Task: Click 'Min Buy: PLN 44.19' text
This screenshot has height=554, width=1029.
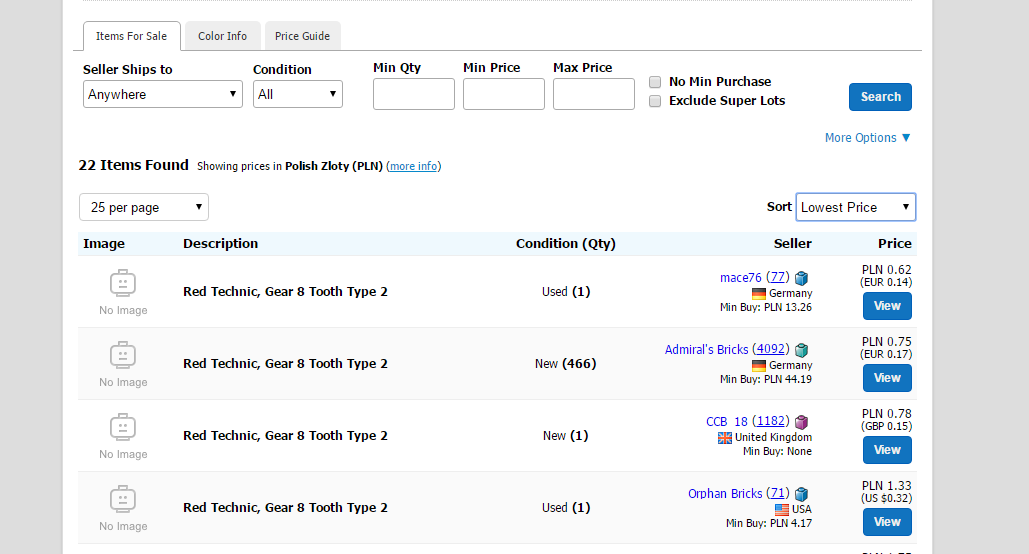Action: (766, 379)
